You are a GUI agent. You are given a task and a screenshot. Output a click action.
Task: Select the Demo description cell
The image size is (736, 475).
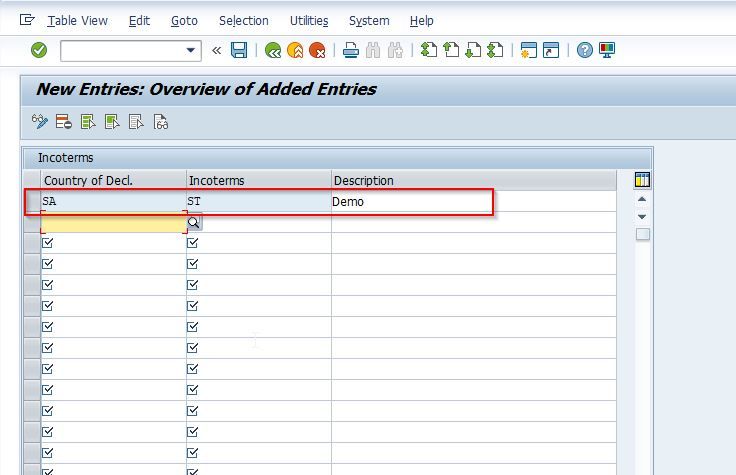pyautogui.click(x=474, y=201)
